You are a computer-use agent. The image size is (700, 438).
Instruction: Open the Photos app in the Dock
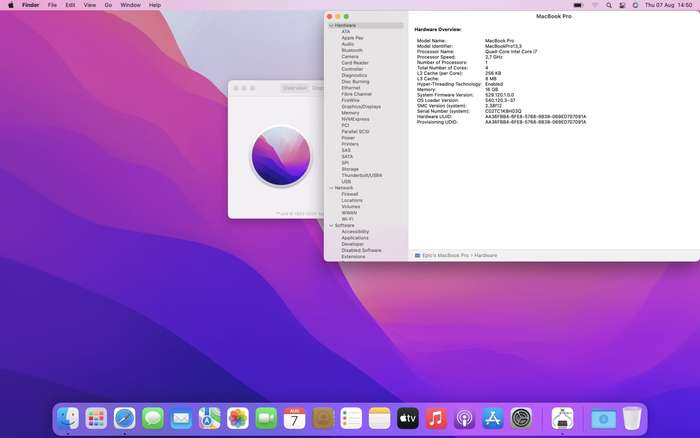pyautogui.click(x=238, y=418)
